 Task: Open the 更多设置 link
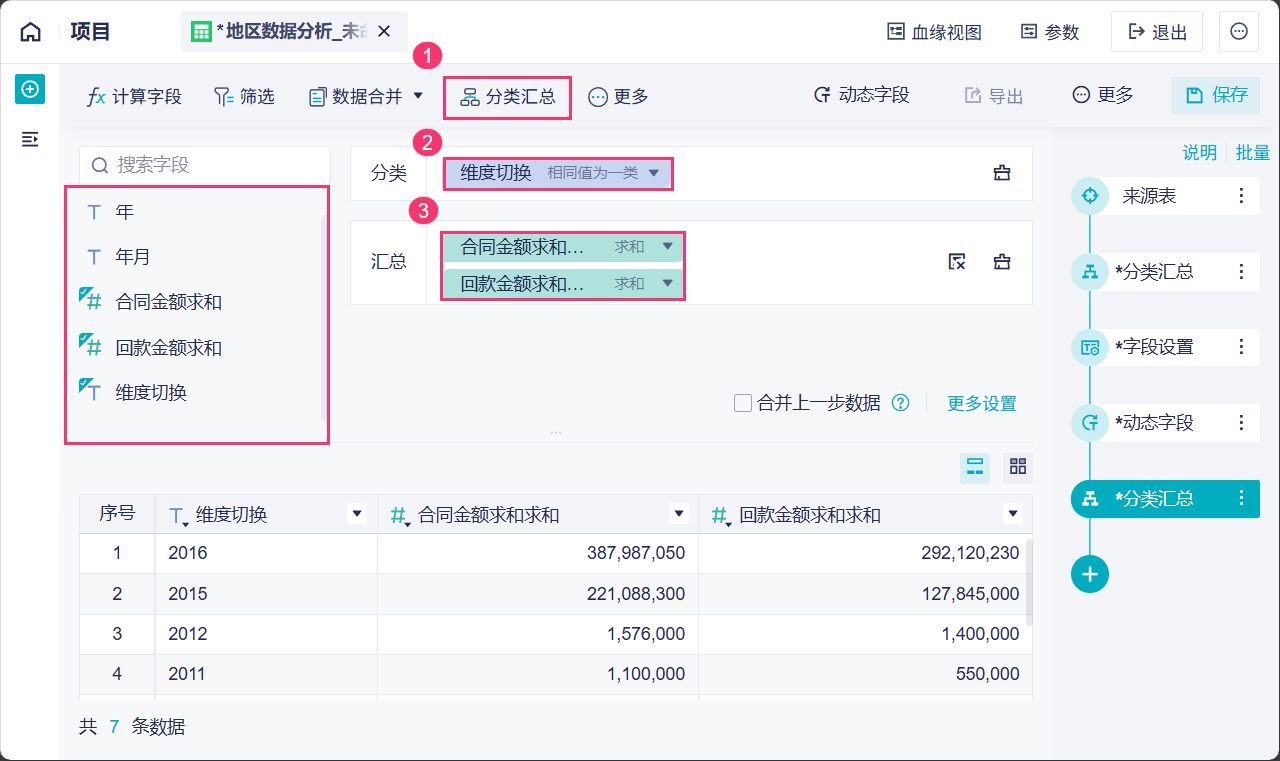(x=981, y=403)
